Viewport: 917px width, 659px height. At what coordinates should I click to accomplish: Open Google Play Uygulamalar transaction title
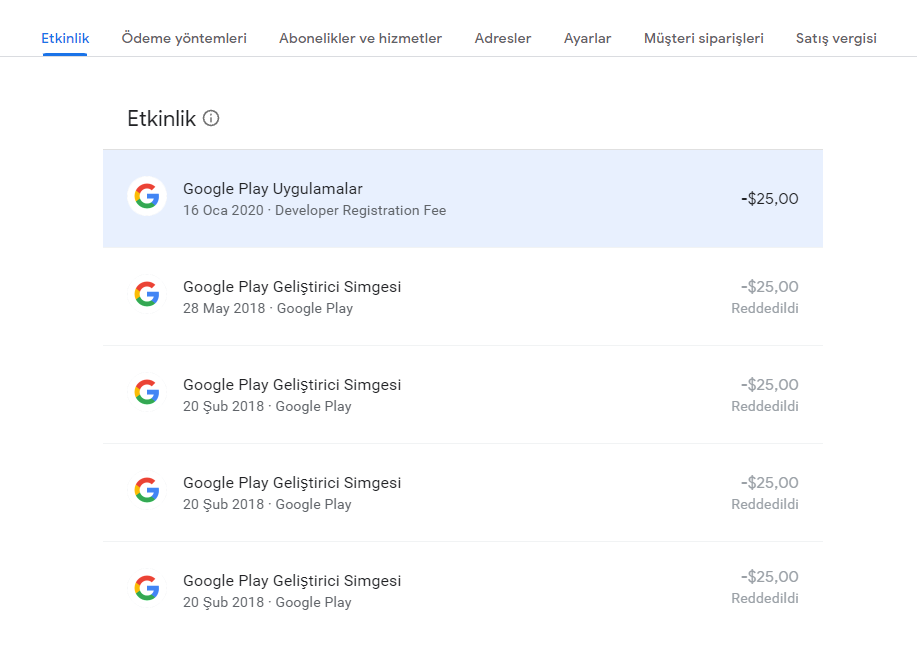273,189
